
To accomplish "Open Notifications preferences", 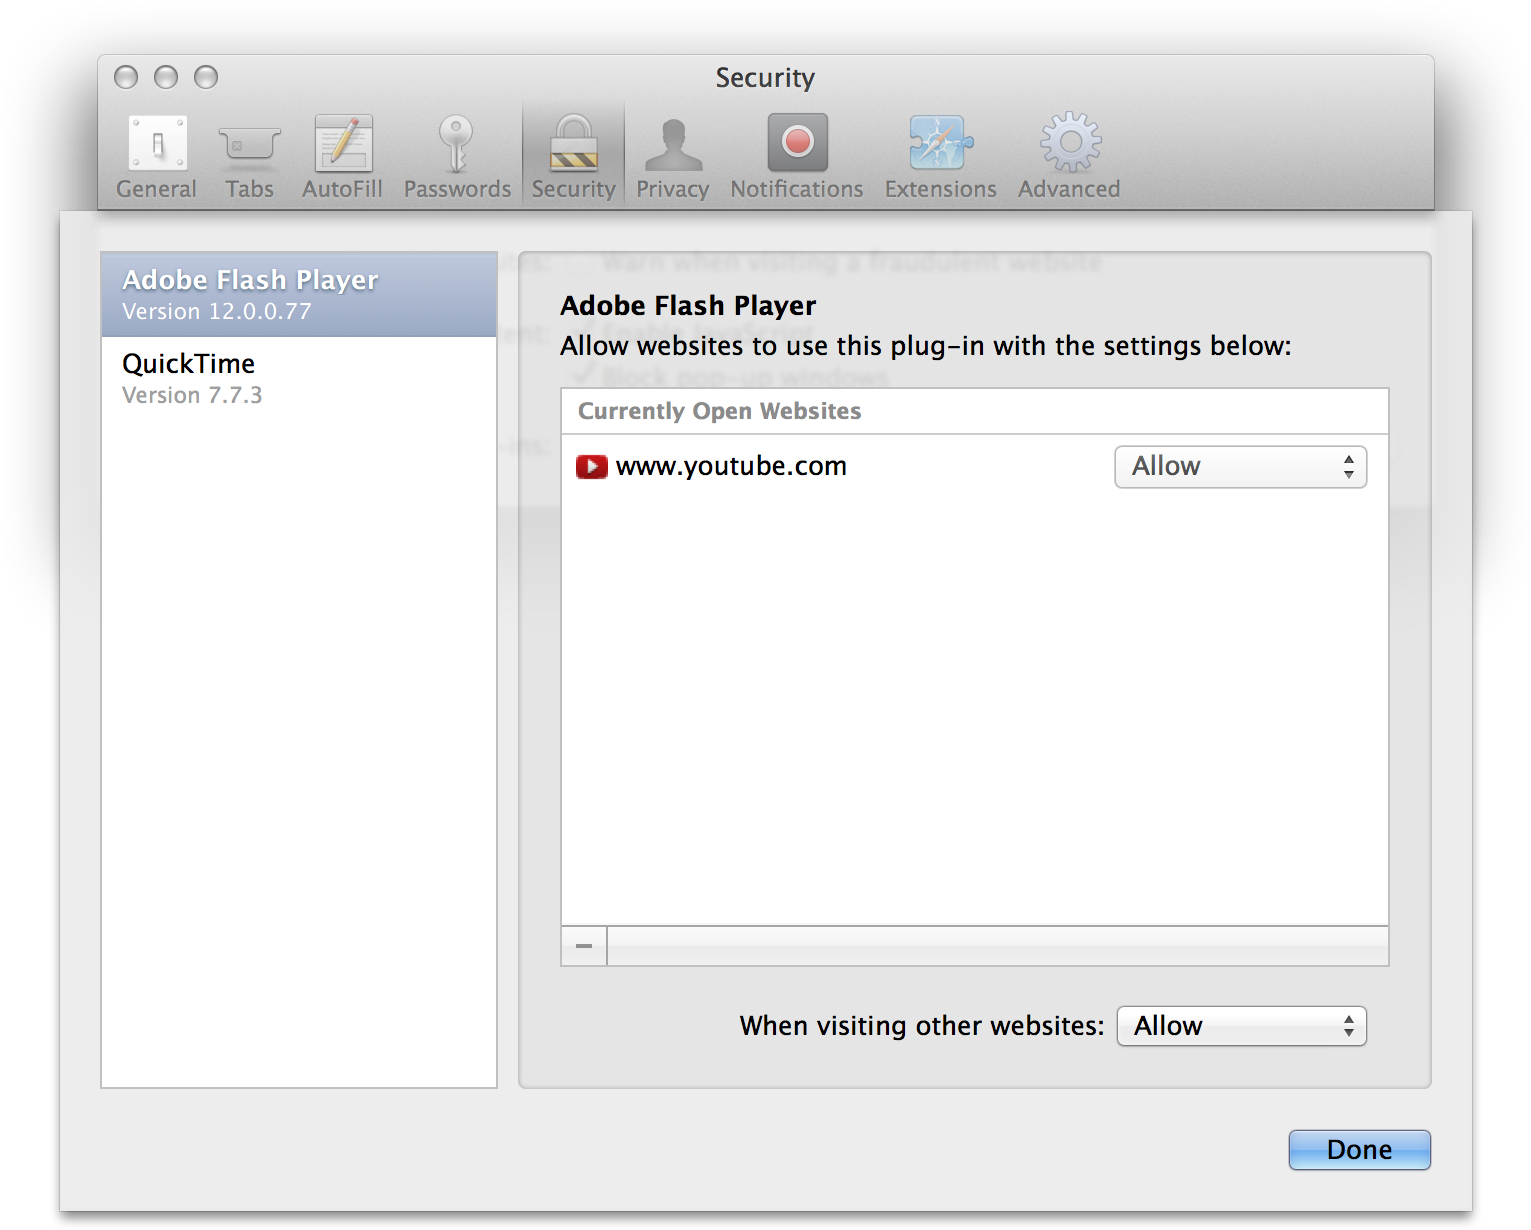I will click(x=797, y=157).
